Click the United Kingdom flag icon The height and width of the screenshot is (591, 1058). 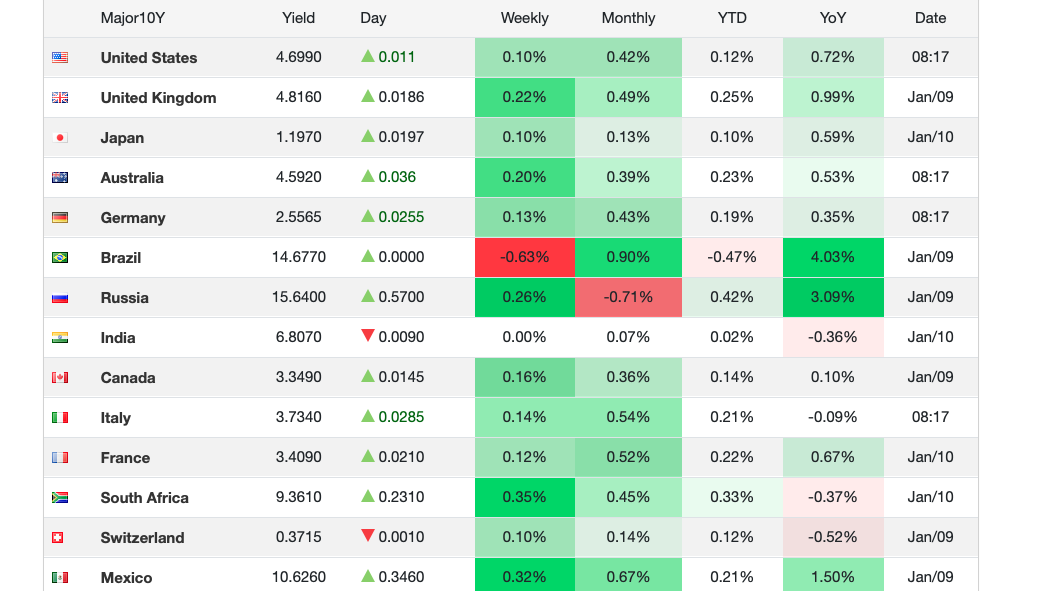(60, 97)
